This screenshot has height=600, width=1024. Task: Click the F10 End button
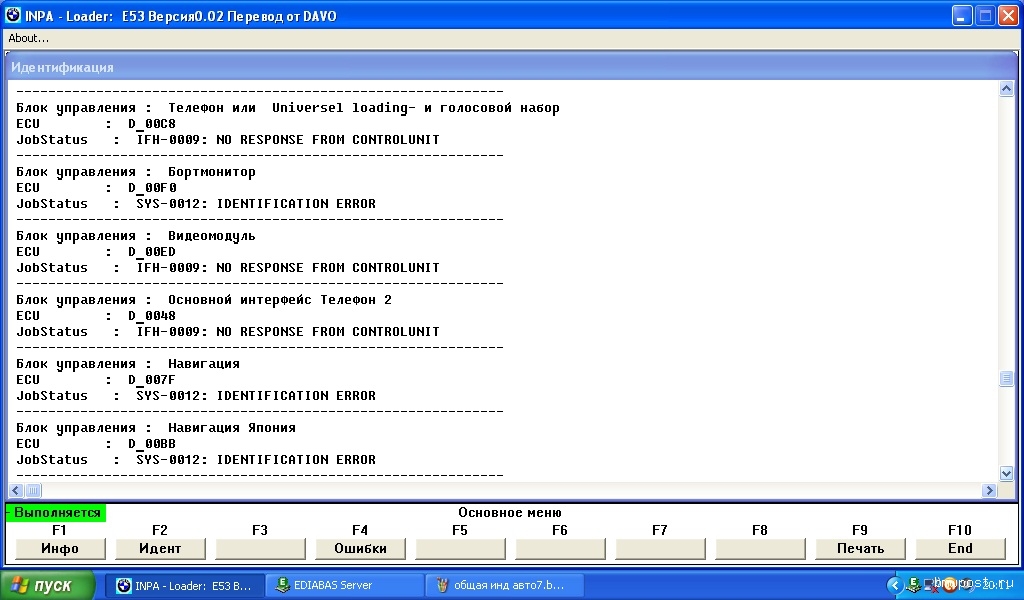pos(960,548)
